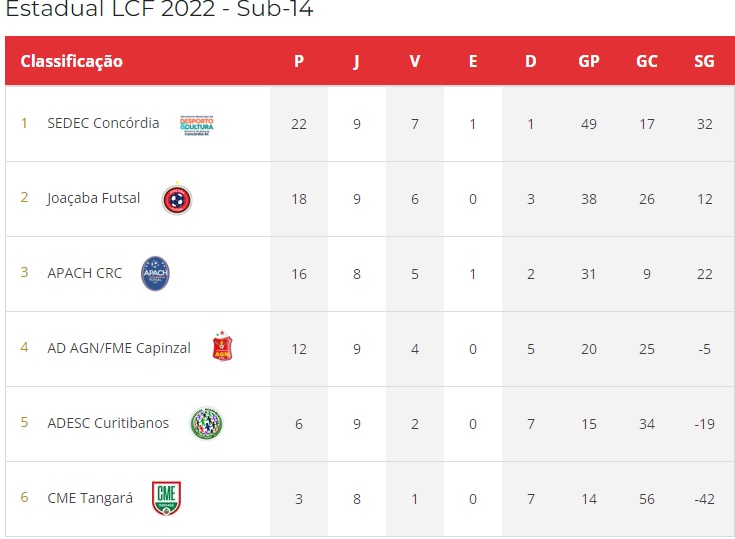
Task: Click the red AGN Capinzal shield
Action: click(222, 346)
